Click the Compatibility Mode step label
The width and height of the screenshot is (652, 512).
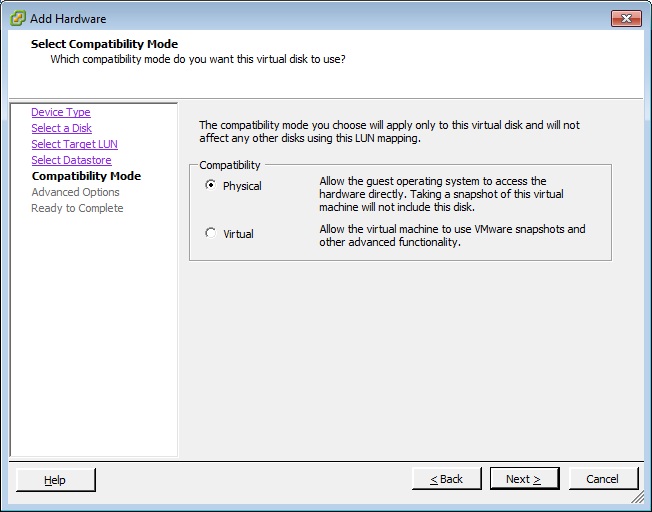coord(86,176)
